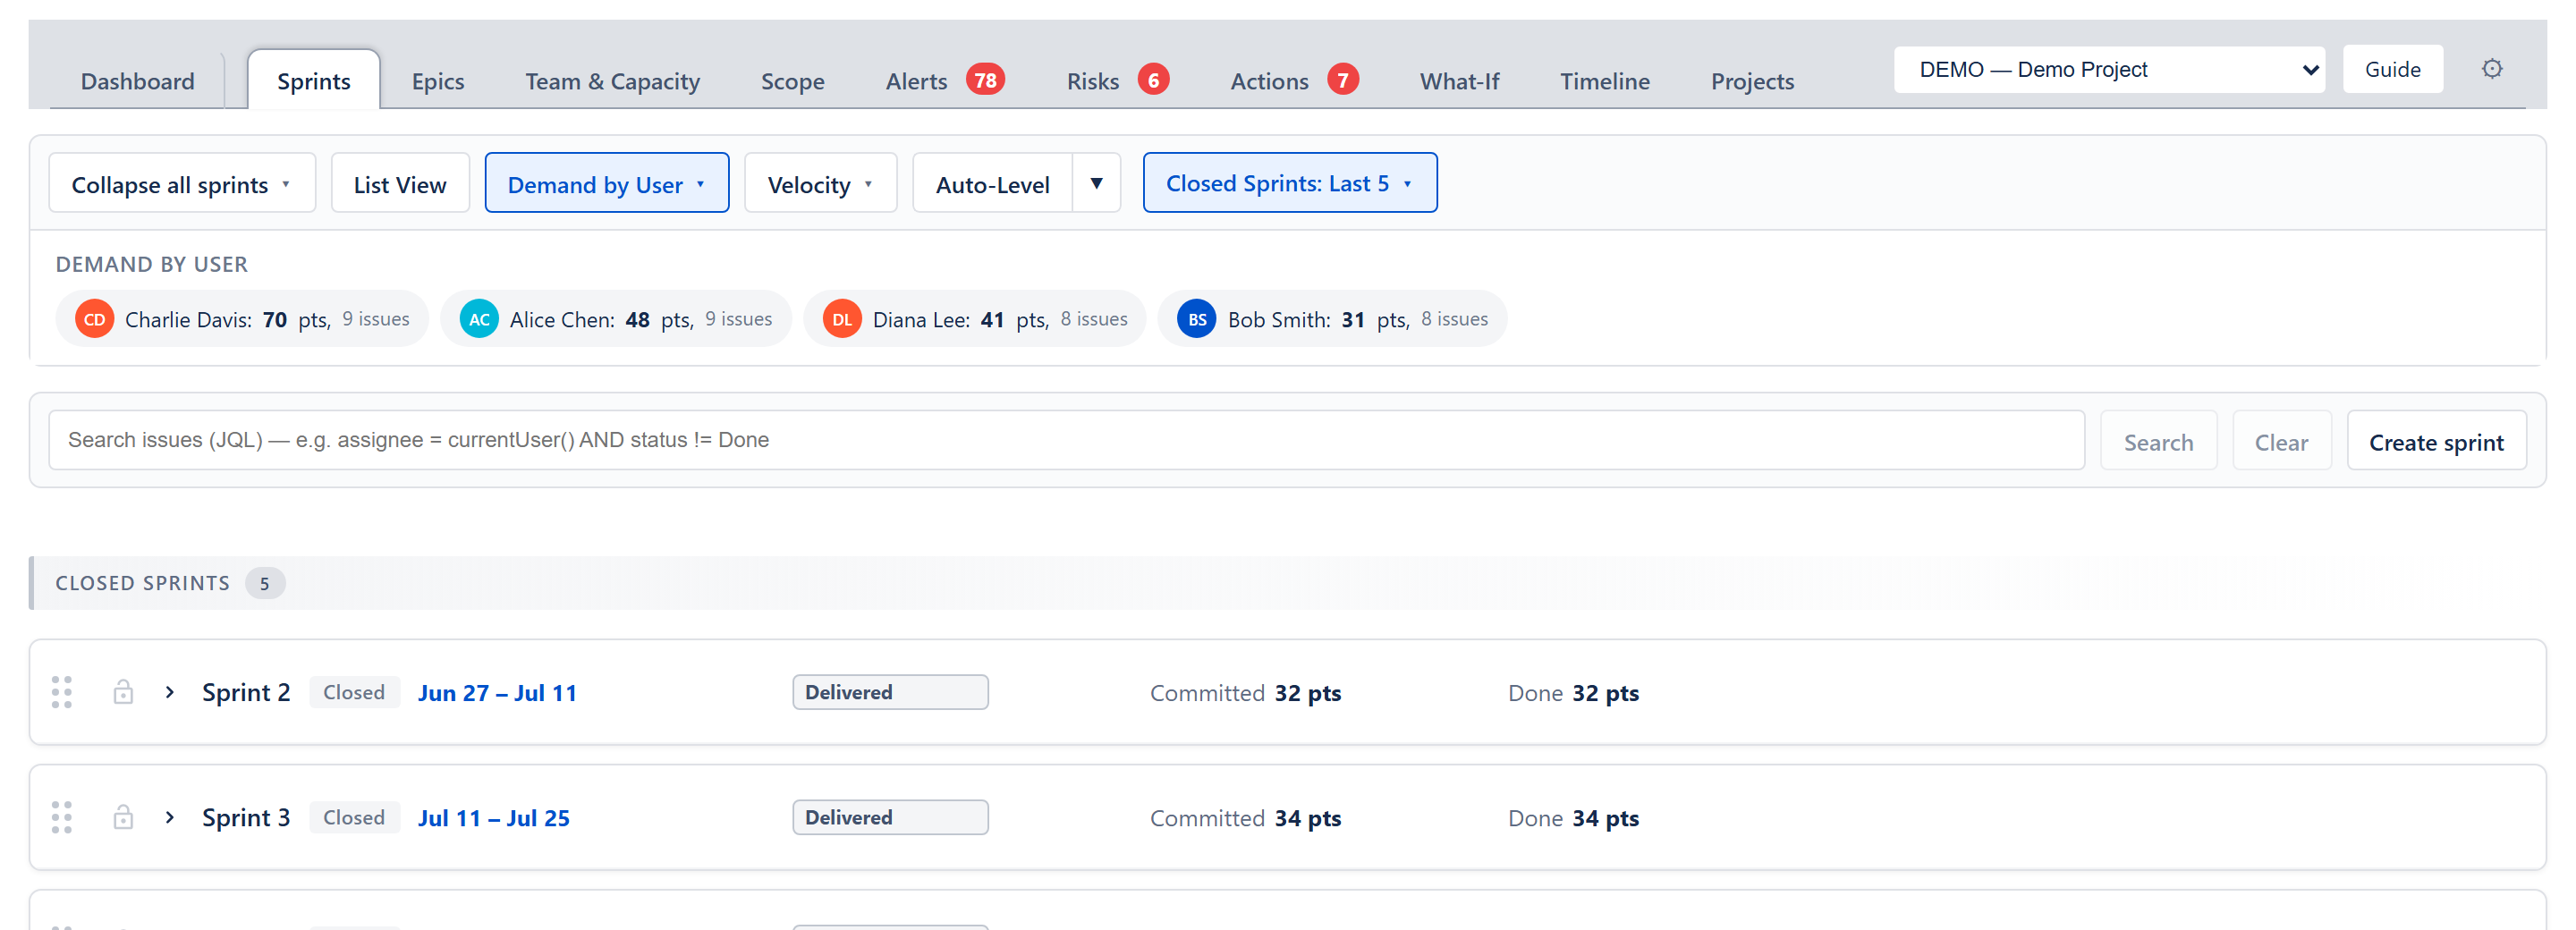Open Collapse all sprints dropdown
The image size is (2576, 930).
tap(182, 183)
